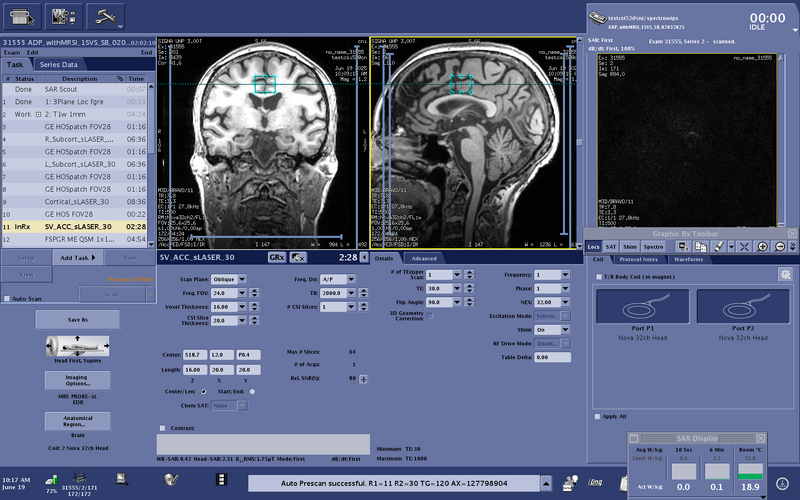The height and width of the screenshot is (500, 800).
Task: Click the zoom in magnifier icon
Action: [762, 247]
